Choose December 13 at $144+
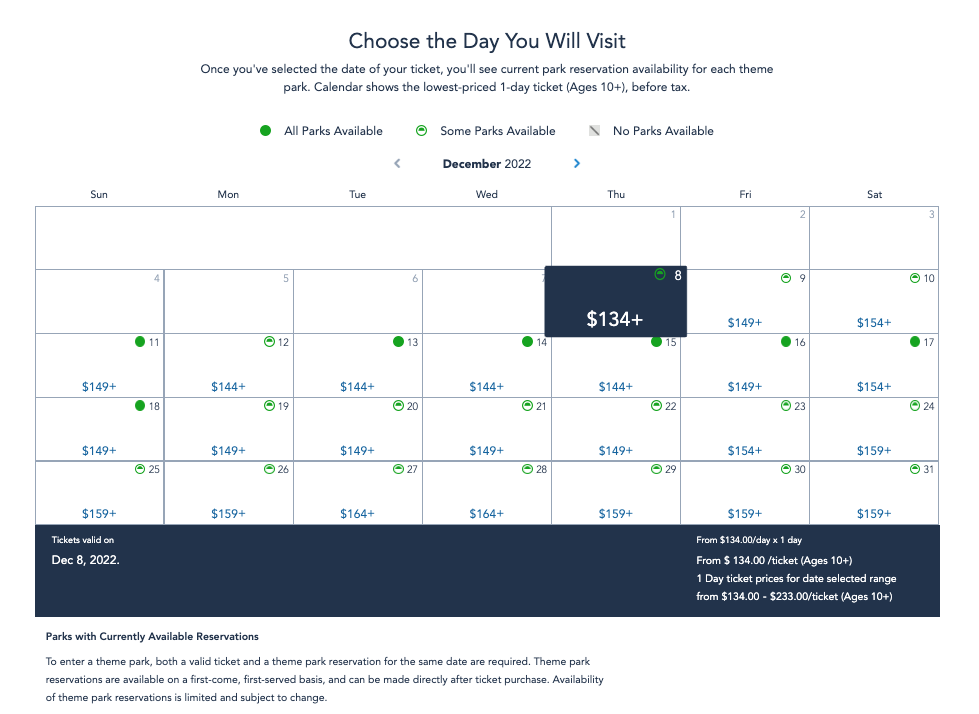Image resolution: width=979 pixels, height=714 pixels. tap(358, 366)
